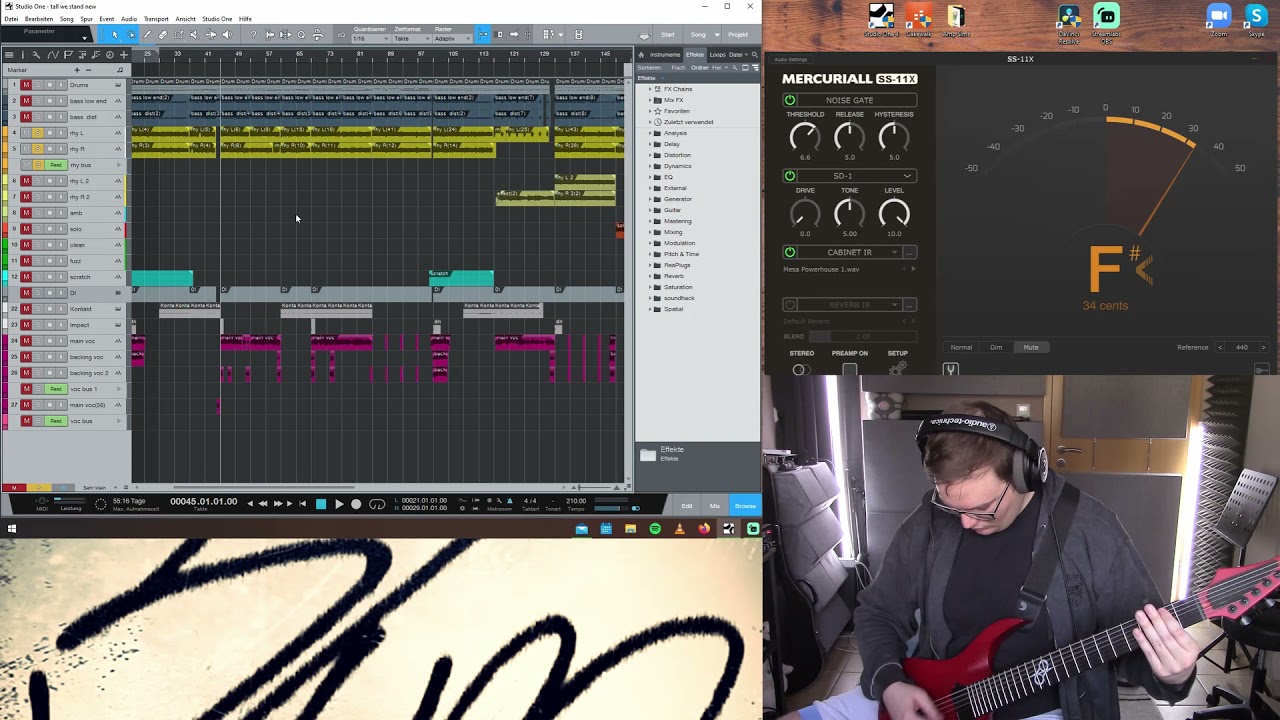The height and width of the screenshot is (720, 1280).
Task: Toggle Cabinet IR power button
Action: tap(790, 252)
